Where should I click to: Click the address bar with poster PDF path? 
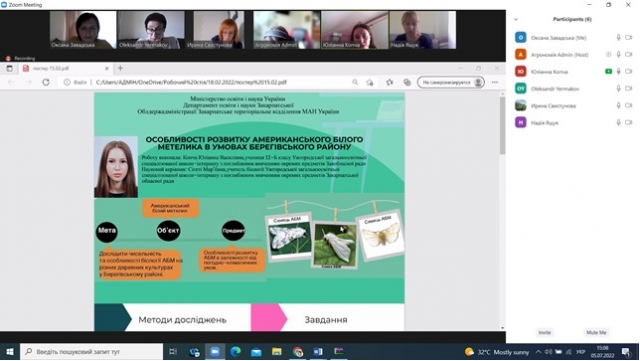191,82
